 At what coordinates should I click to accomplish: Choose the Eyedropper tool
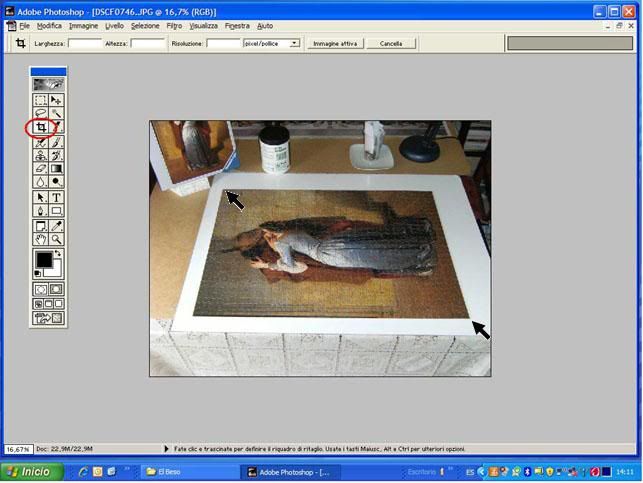tap(56, 226)
